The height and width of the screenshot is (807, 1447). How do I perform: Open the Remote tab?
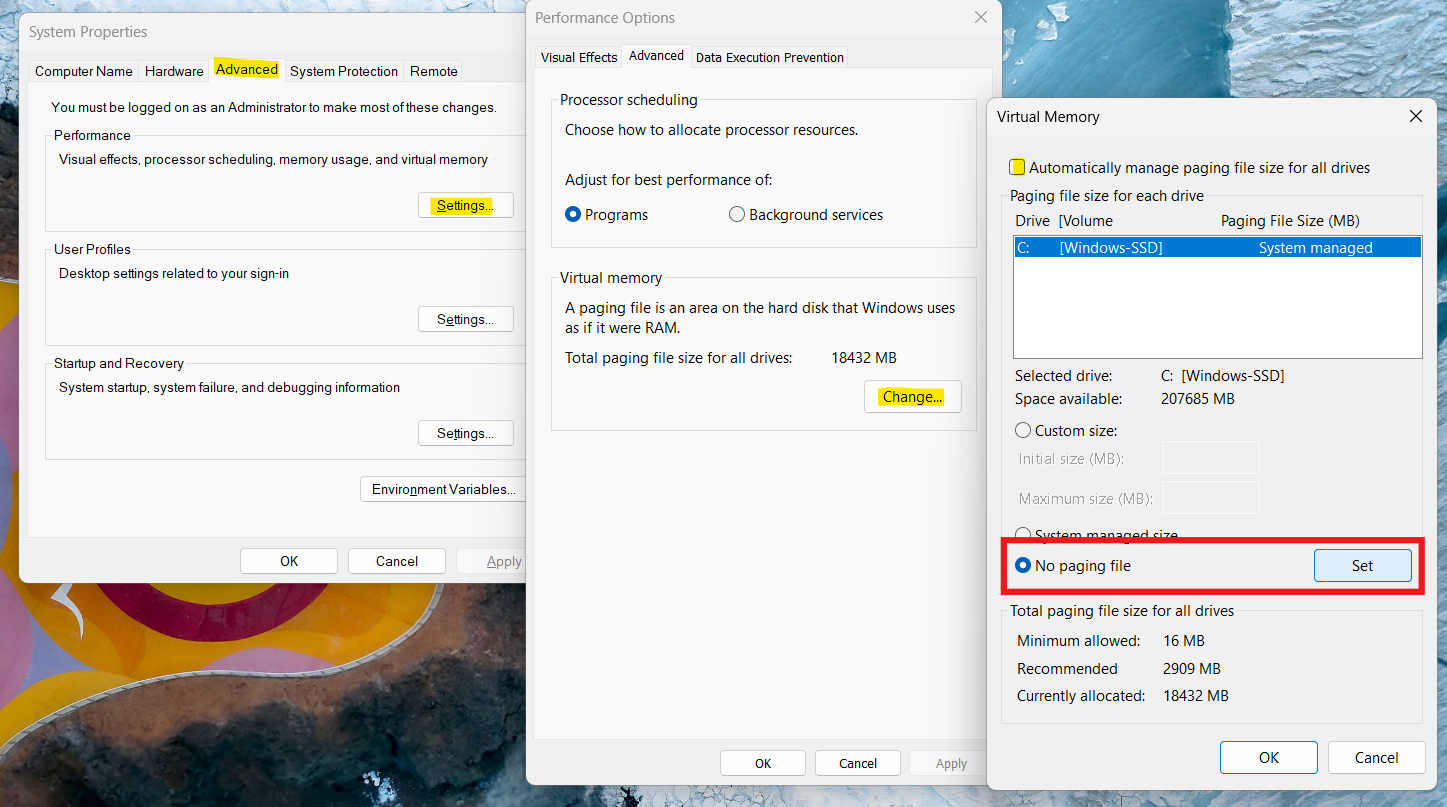pos(433,71)
